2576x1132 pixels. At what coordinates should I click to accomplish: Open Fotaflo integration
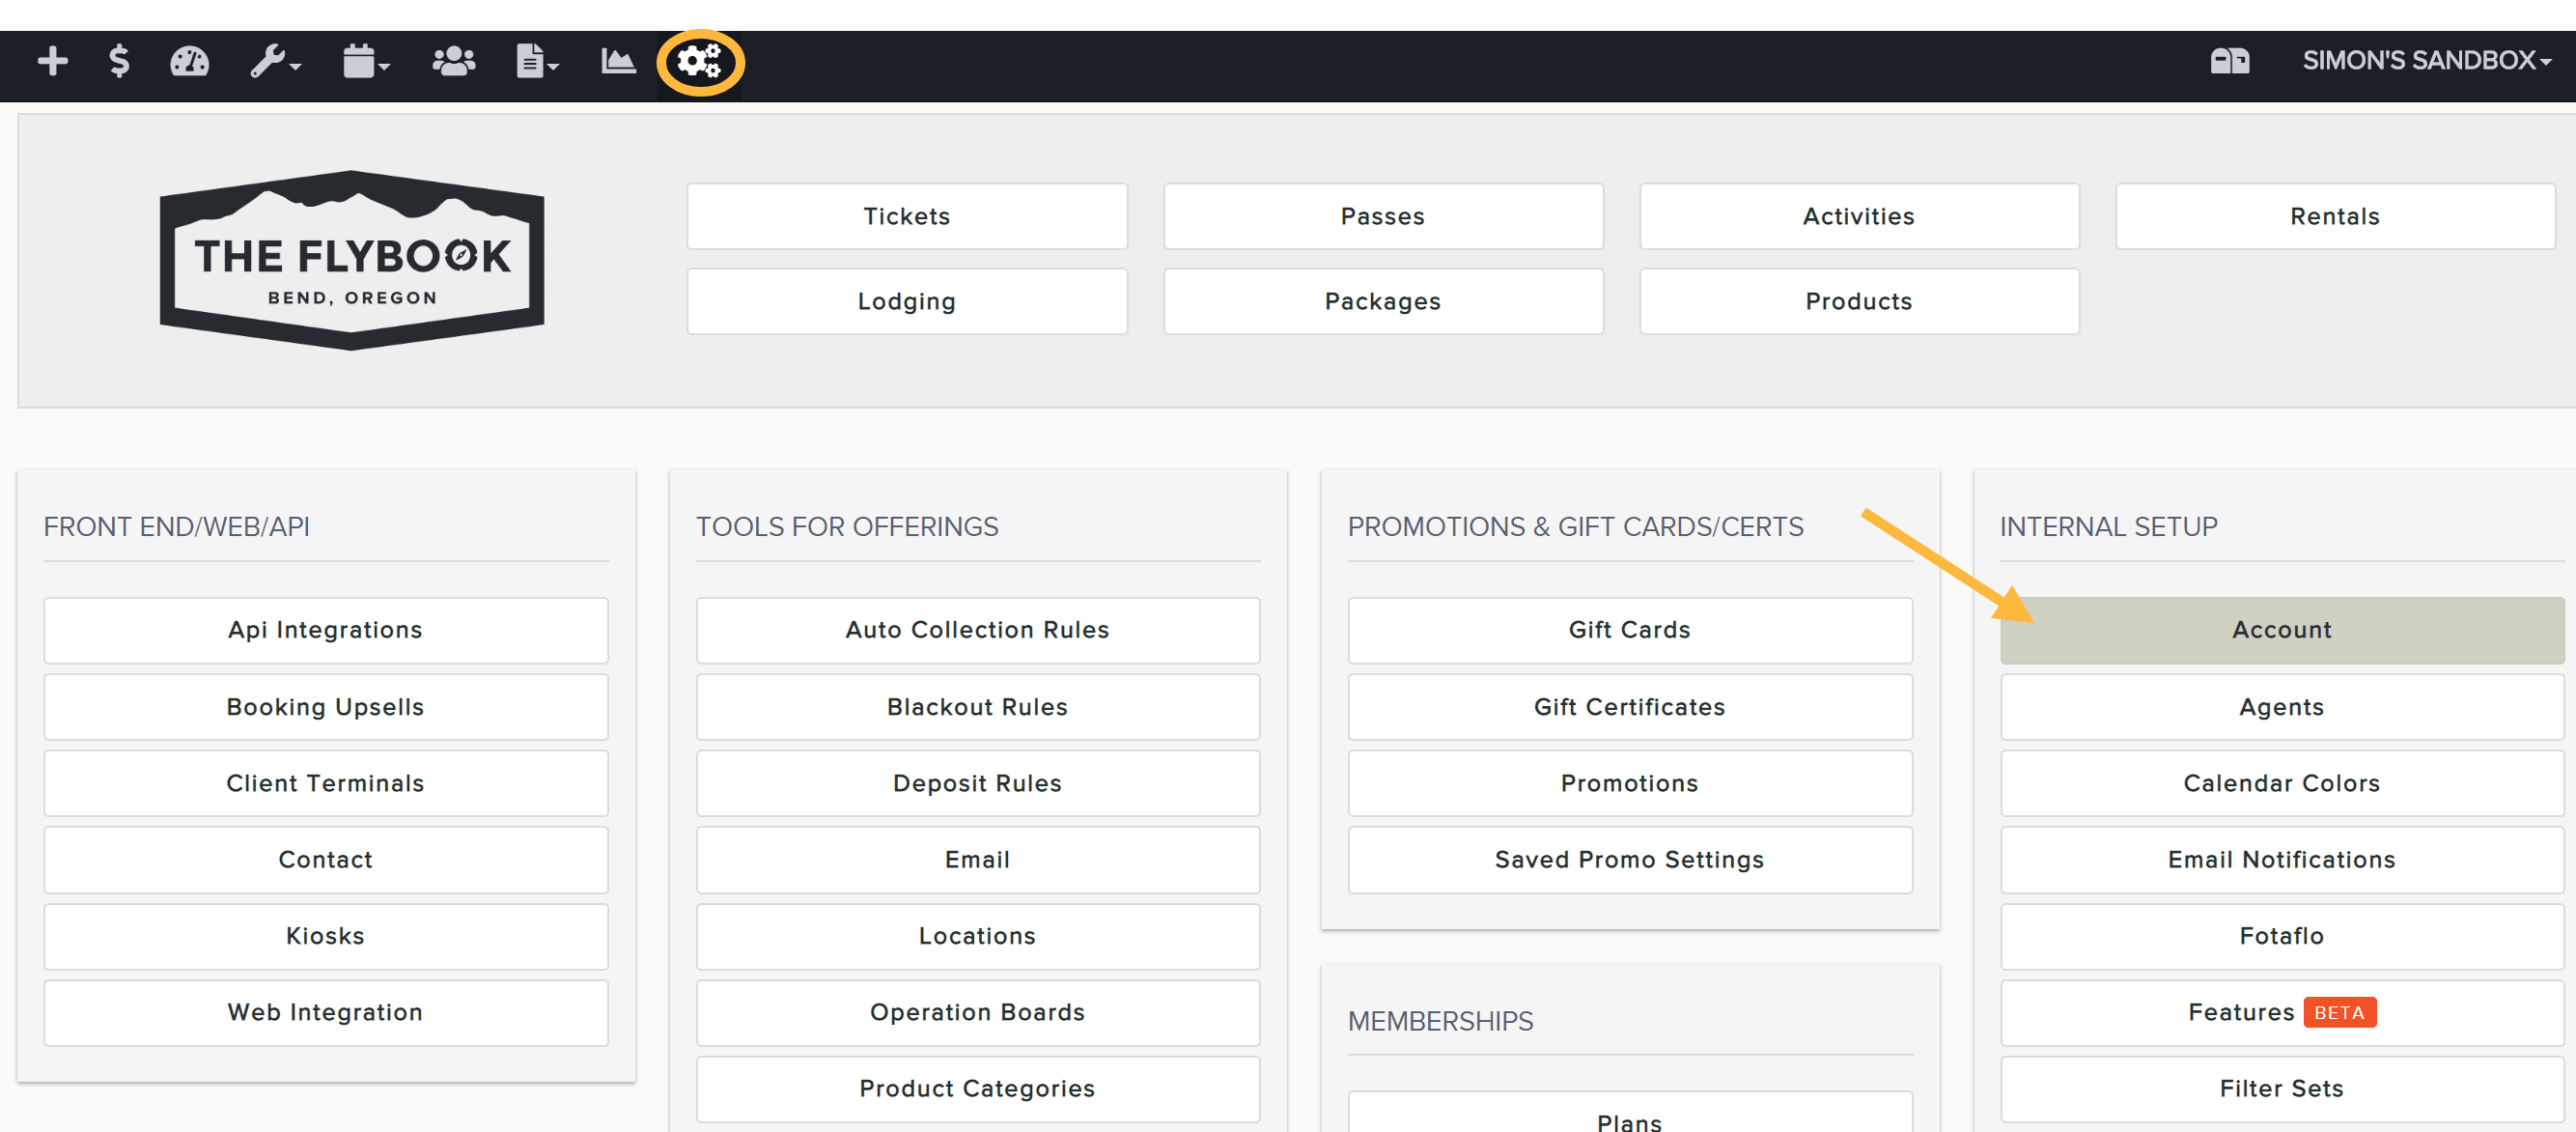coord(2282,936)
